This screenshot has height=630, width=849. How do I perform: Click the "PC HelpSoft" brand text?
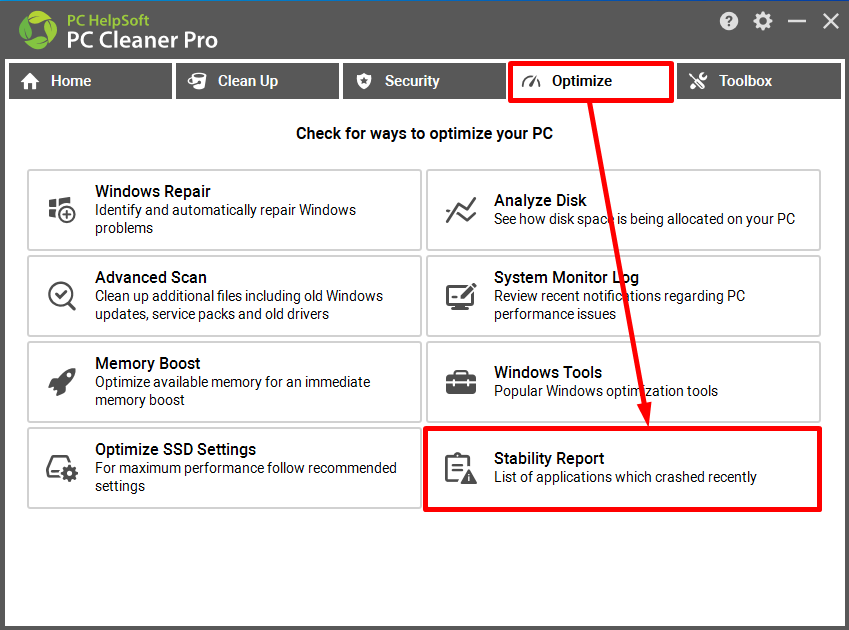[108, 21]
